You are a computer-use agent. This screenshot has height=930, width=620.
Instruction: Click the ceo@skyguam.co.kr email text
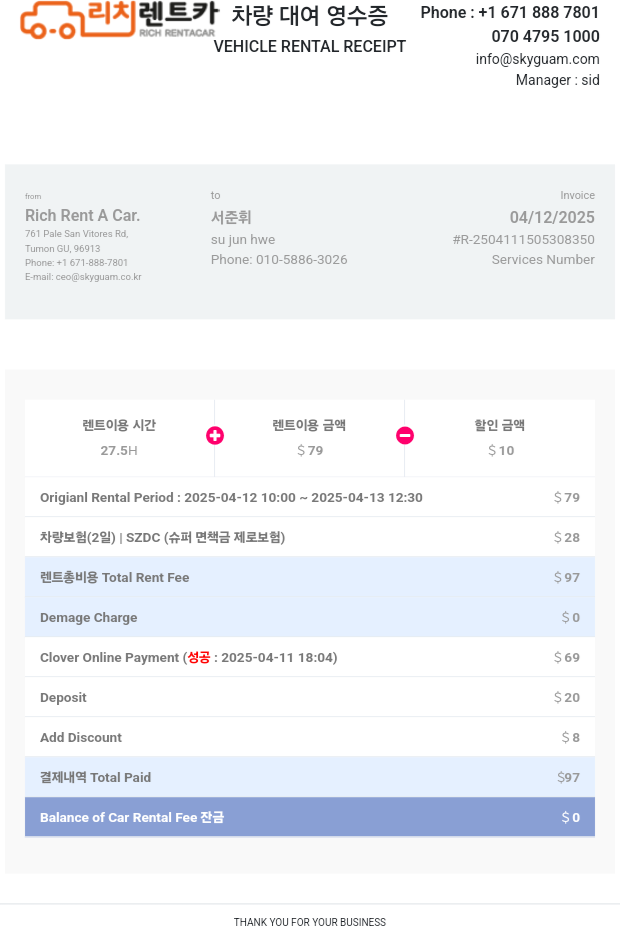click(x=98, y=277)
